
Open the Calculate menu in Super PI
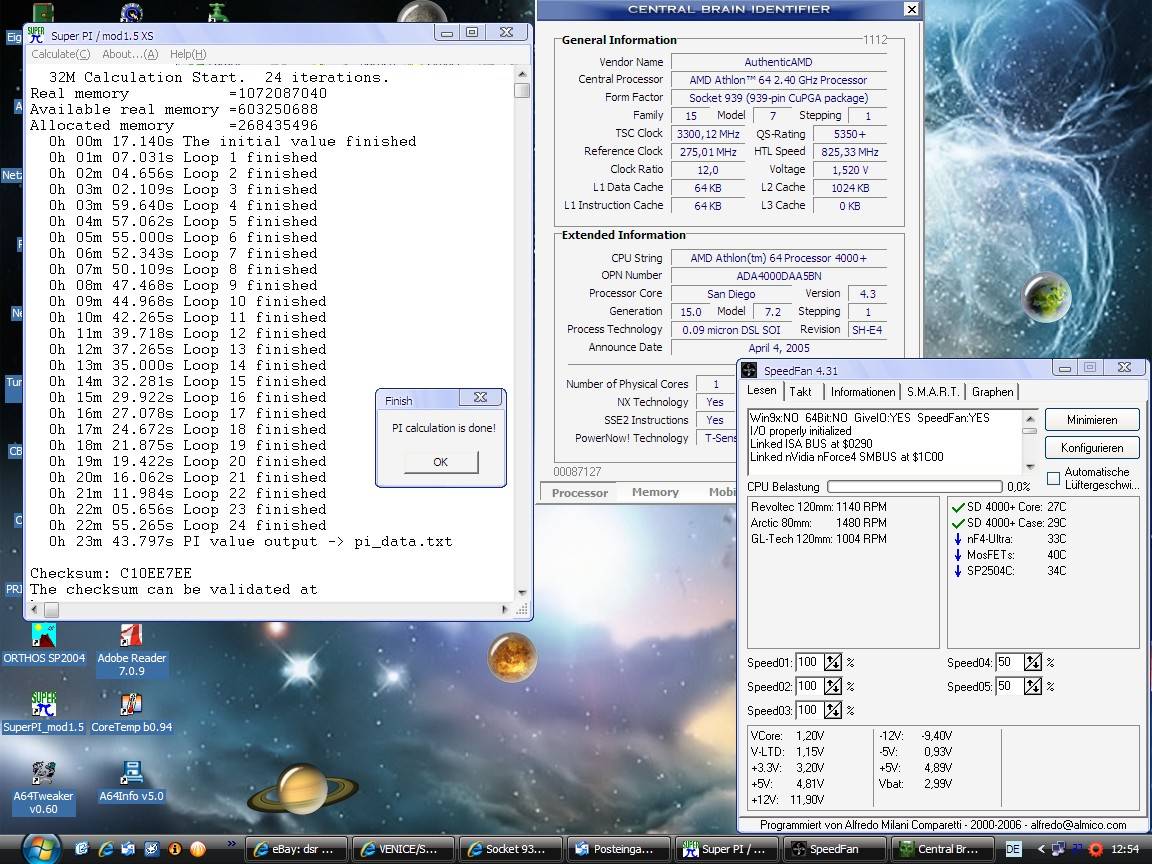coord(60,54)
